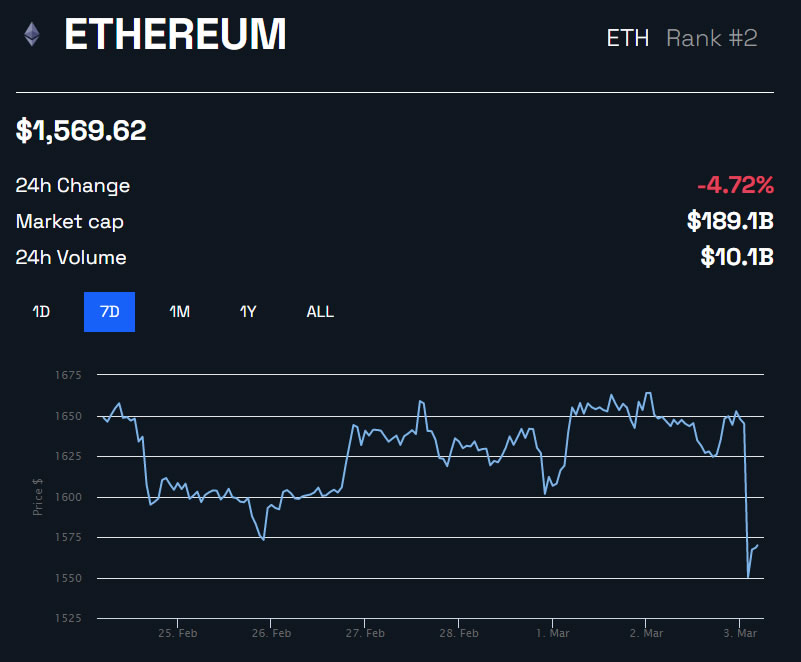Click the 1675 y-axis price label

point(68,375)
